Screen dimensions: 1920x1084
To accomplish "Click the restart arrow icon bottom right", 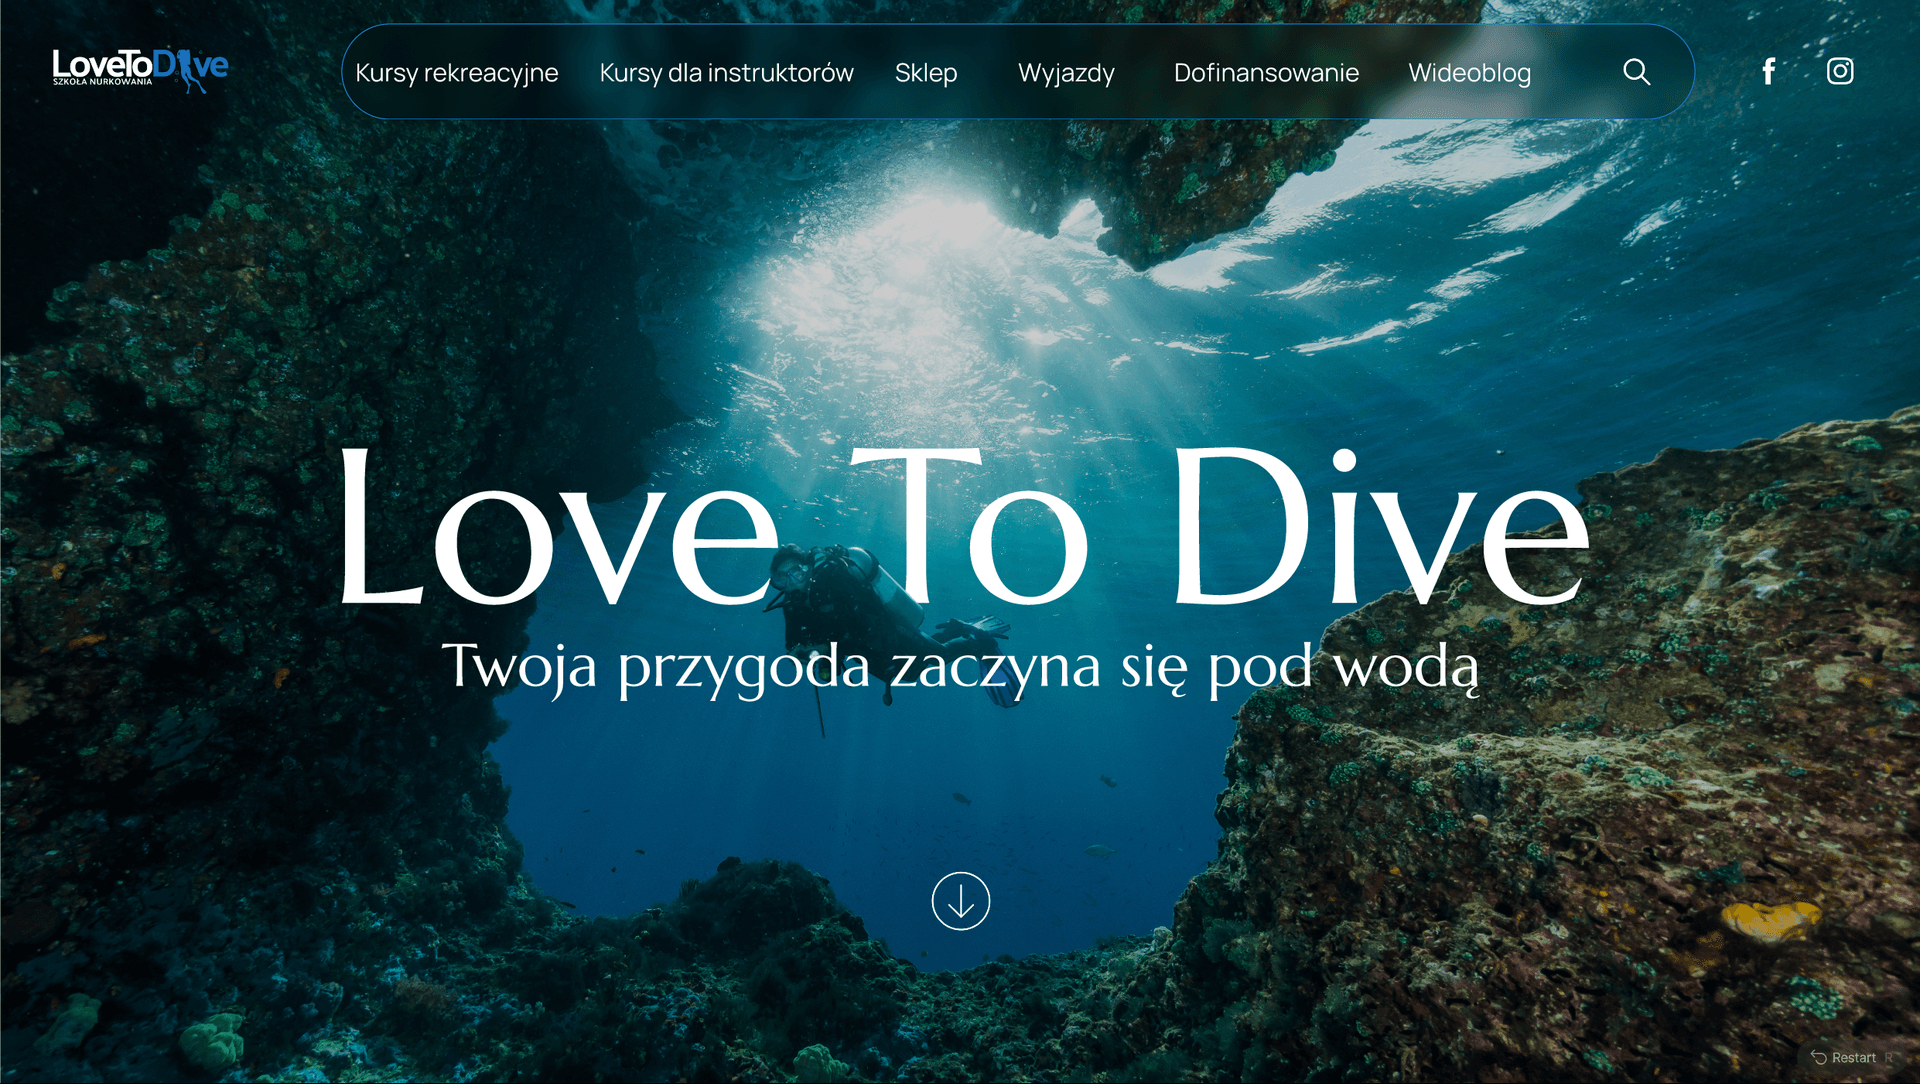I will pos(1817,1057).
